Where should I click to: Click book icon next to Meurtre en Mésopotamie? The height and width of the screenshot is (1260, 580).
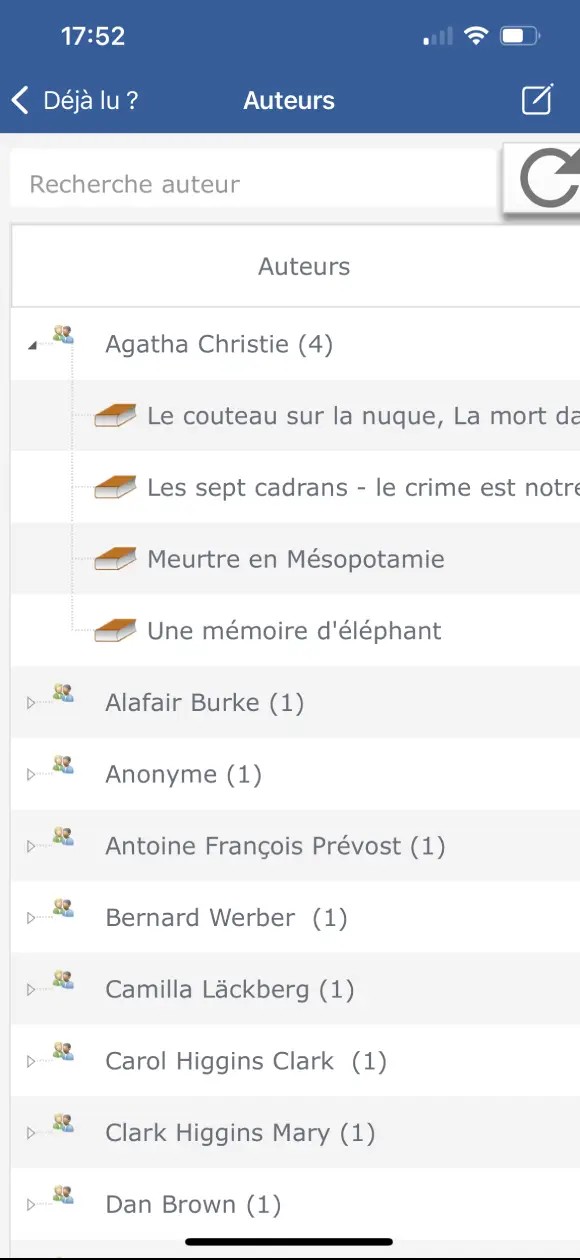coord(115,559)
